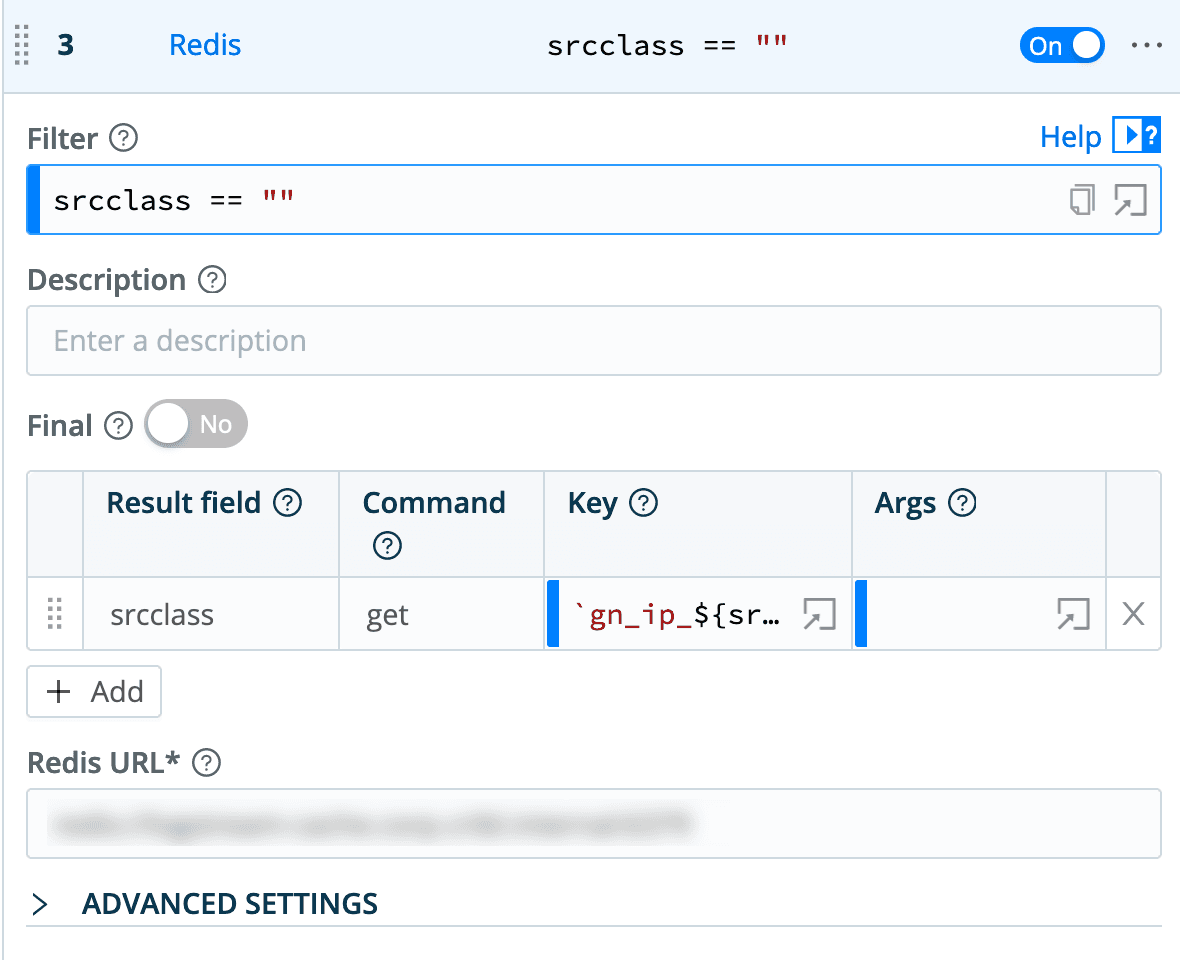
Task: Open the filter expression in the expanded editor
Action: (x=1130, y=199)
